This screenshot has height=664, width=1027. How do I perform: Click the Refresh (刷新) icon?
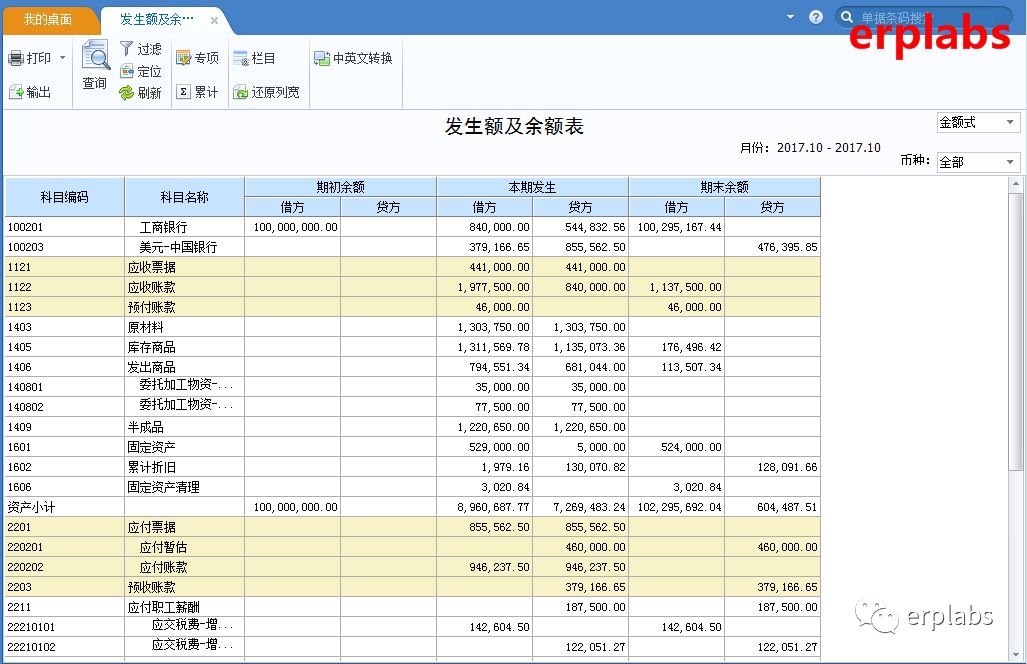coord(126,93)
